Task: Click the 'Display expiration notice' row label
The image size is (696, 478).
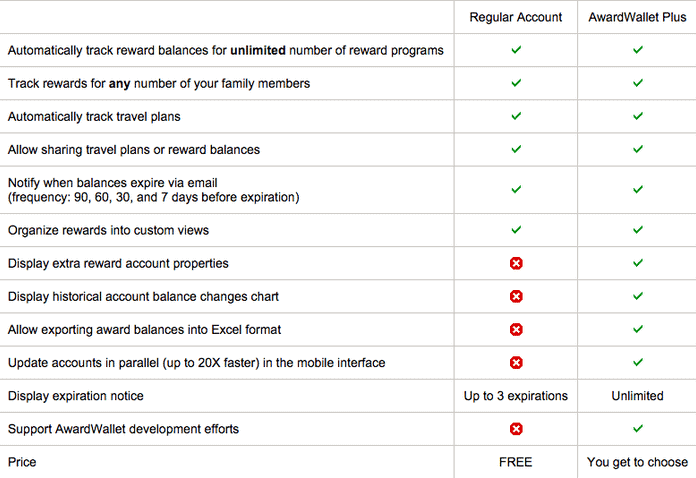Action: [x=76, y=396]
